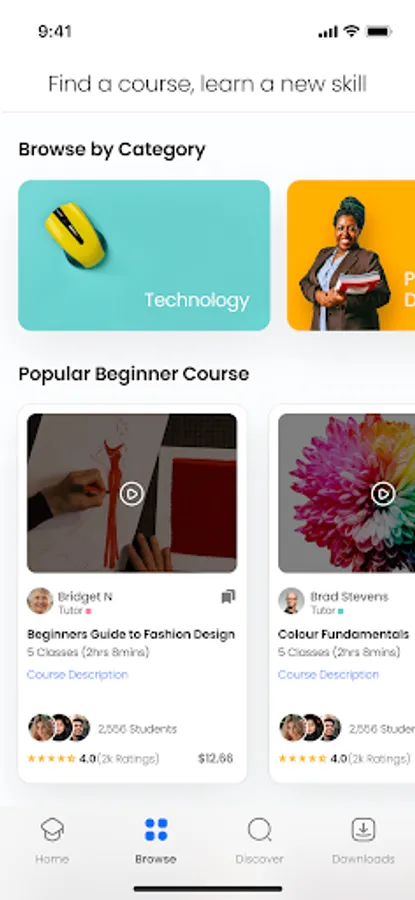This screenshot has height=900, width=415.
Task: View enrolled student avatars on Fashion Design card
Action: [x=59, y=728]
